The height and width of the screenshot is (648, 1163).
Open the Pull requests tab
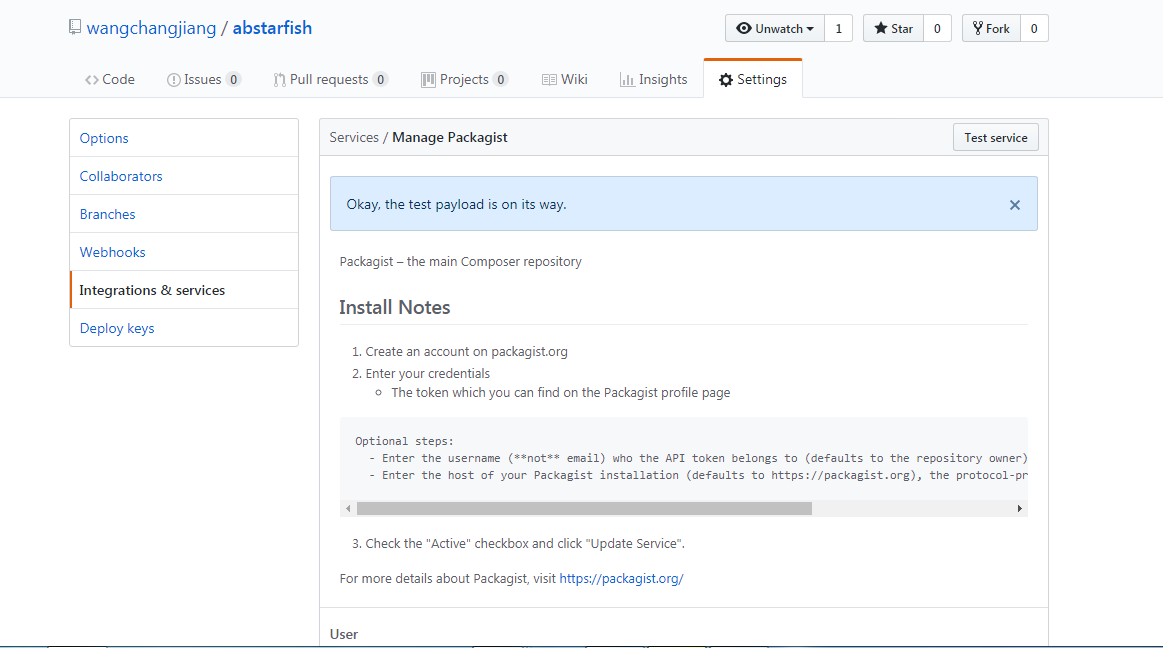[330, 79]
